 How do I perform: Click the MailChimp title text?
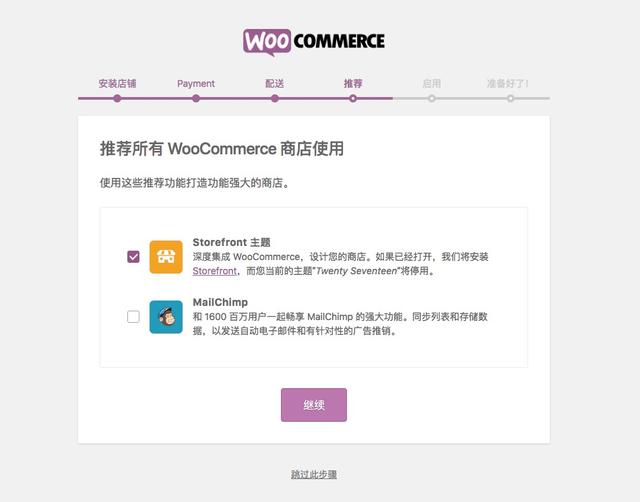click(x=220, y=302)
